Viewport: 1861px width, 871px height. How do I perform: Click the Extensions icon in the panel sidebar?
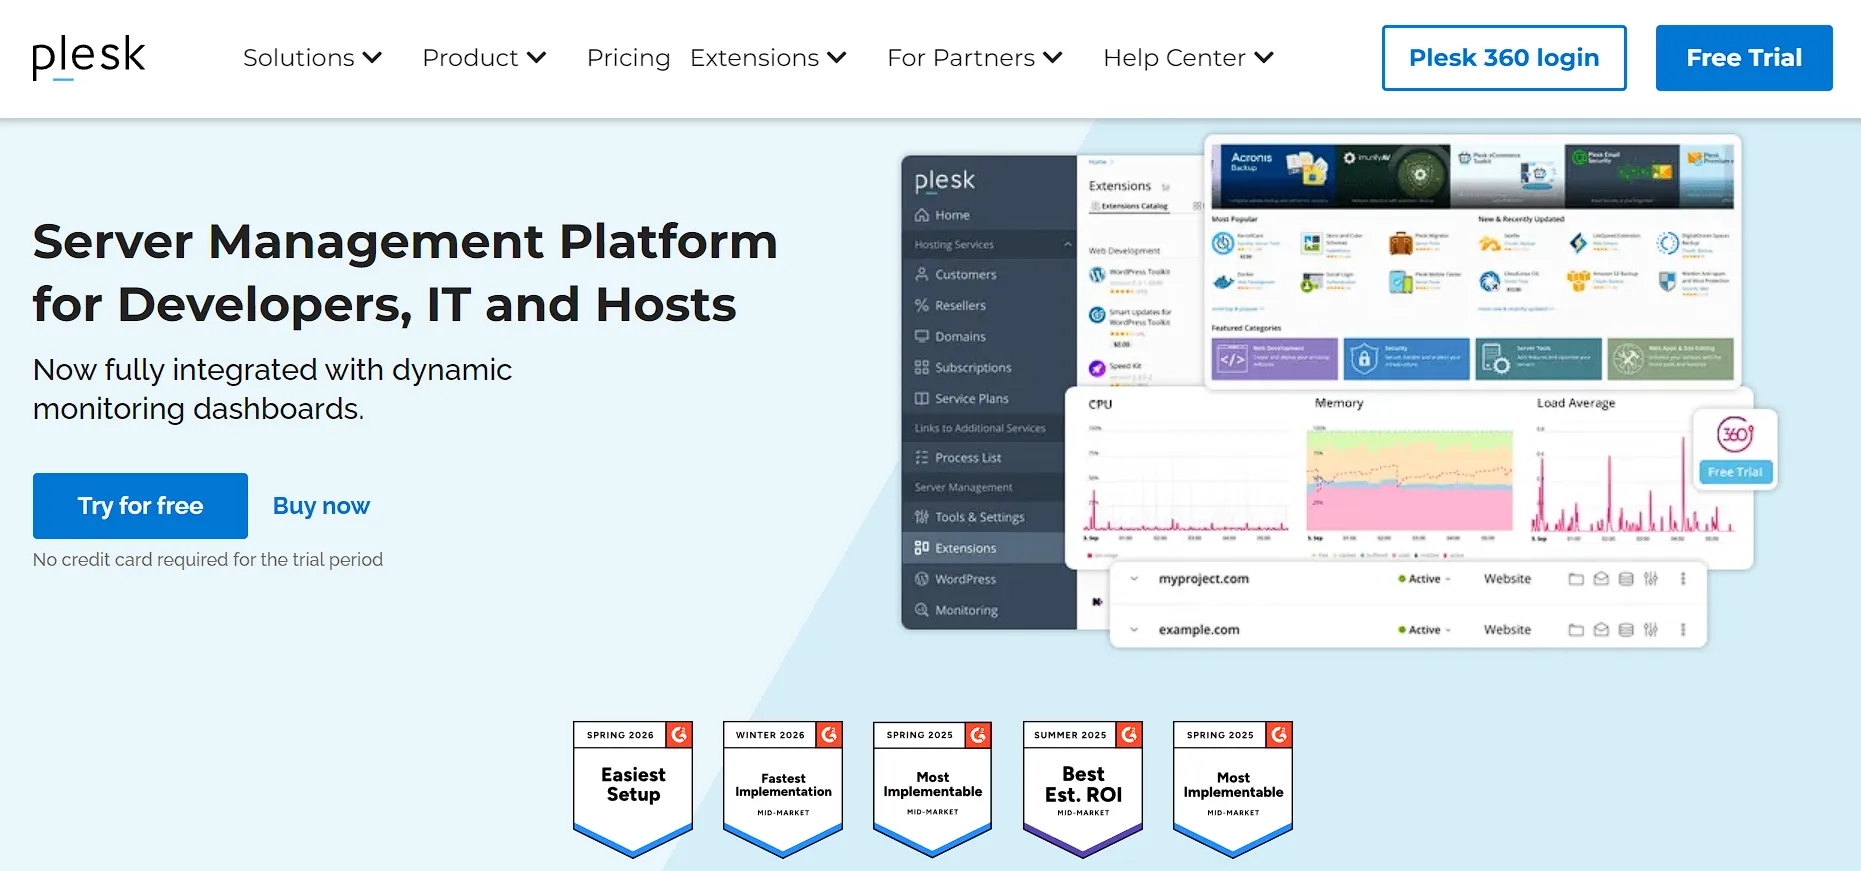[x=922, y=548]
